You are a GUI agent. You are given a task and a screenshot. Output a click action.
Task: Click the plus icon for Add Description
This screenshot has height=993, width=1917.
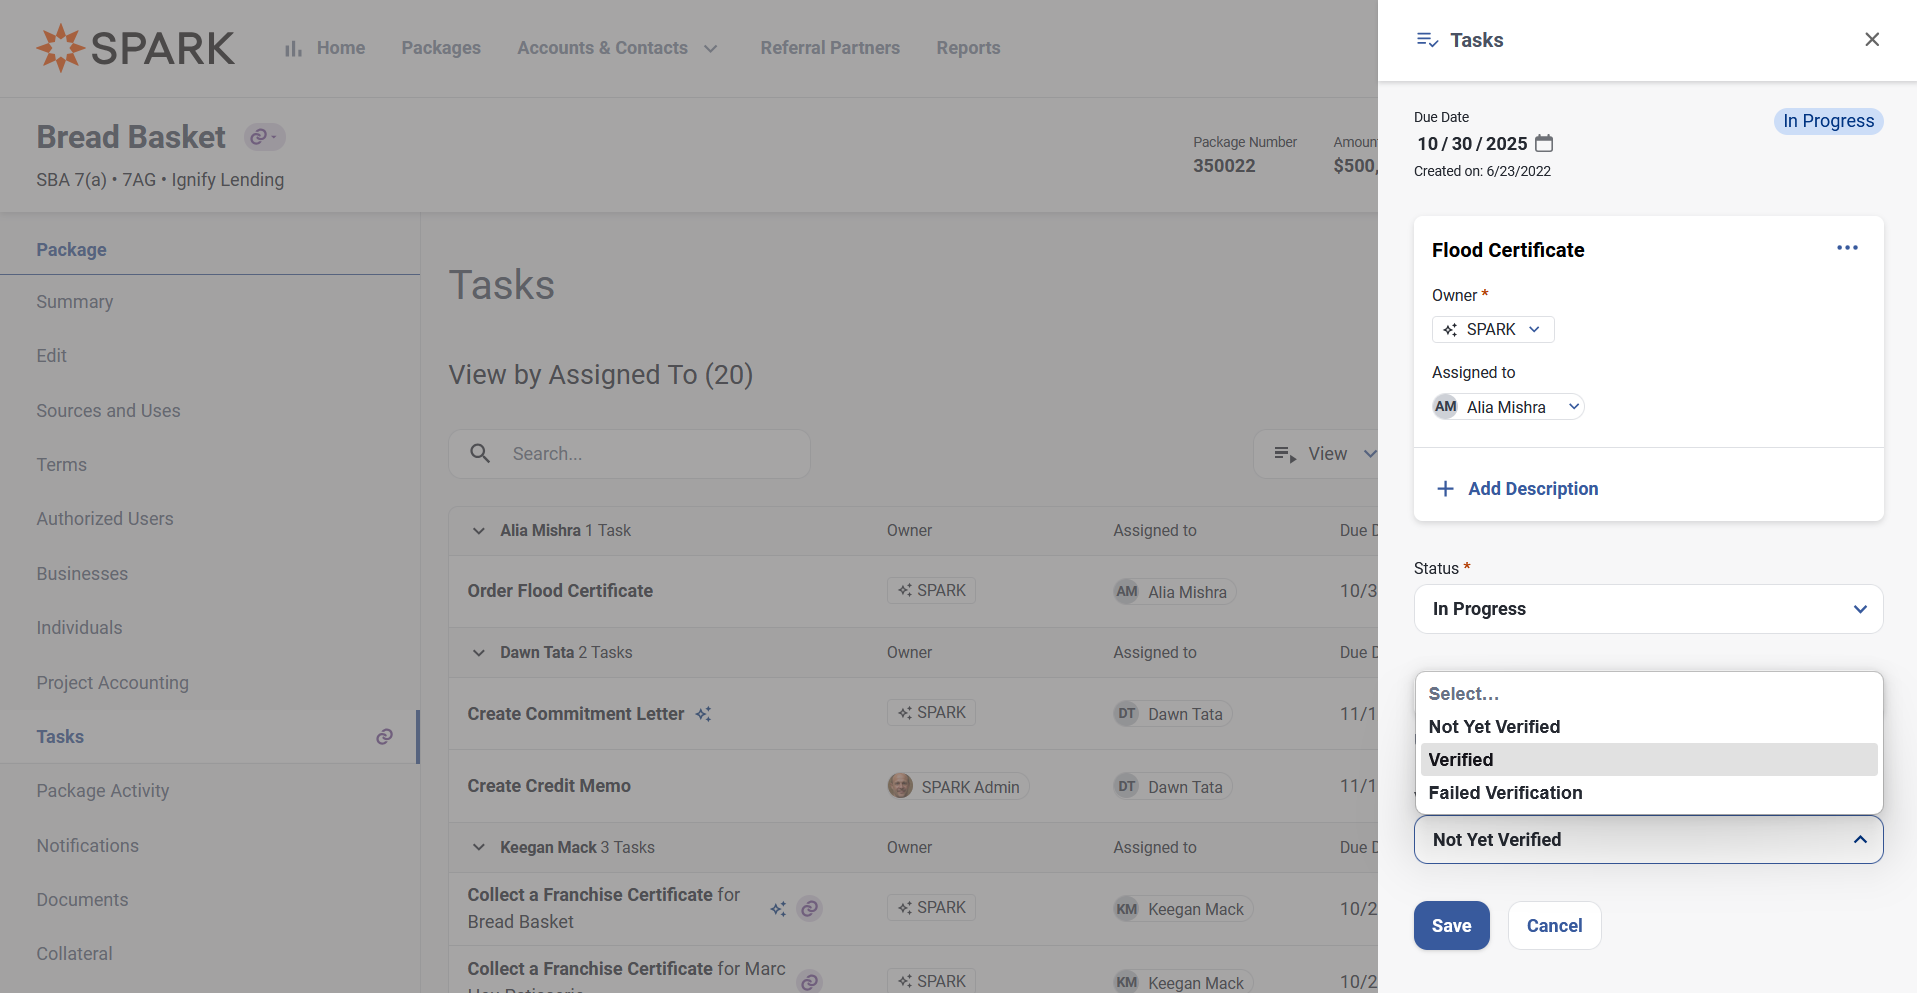click(x=1445, y=489)
